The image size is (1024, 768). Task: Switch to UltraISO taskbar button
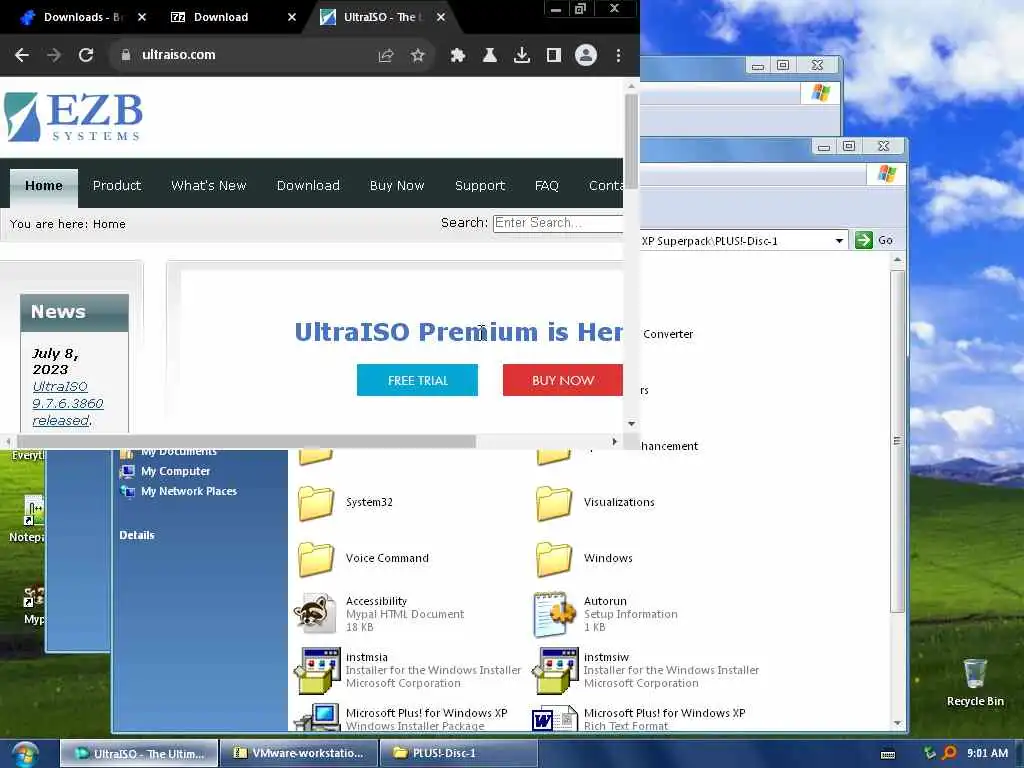click(139, 754)
